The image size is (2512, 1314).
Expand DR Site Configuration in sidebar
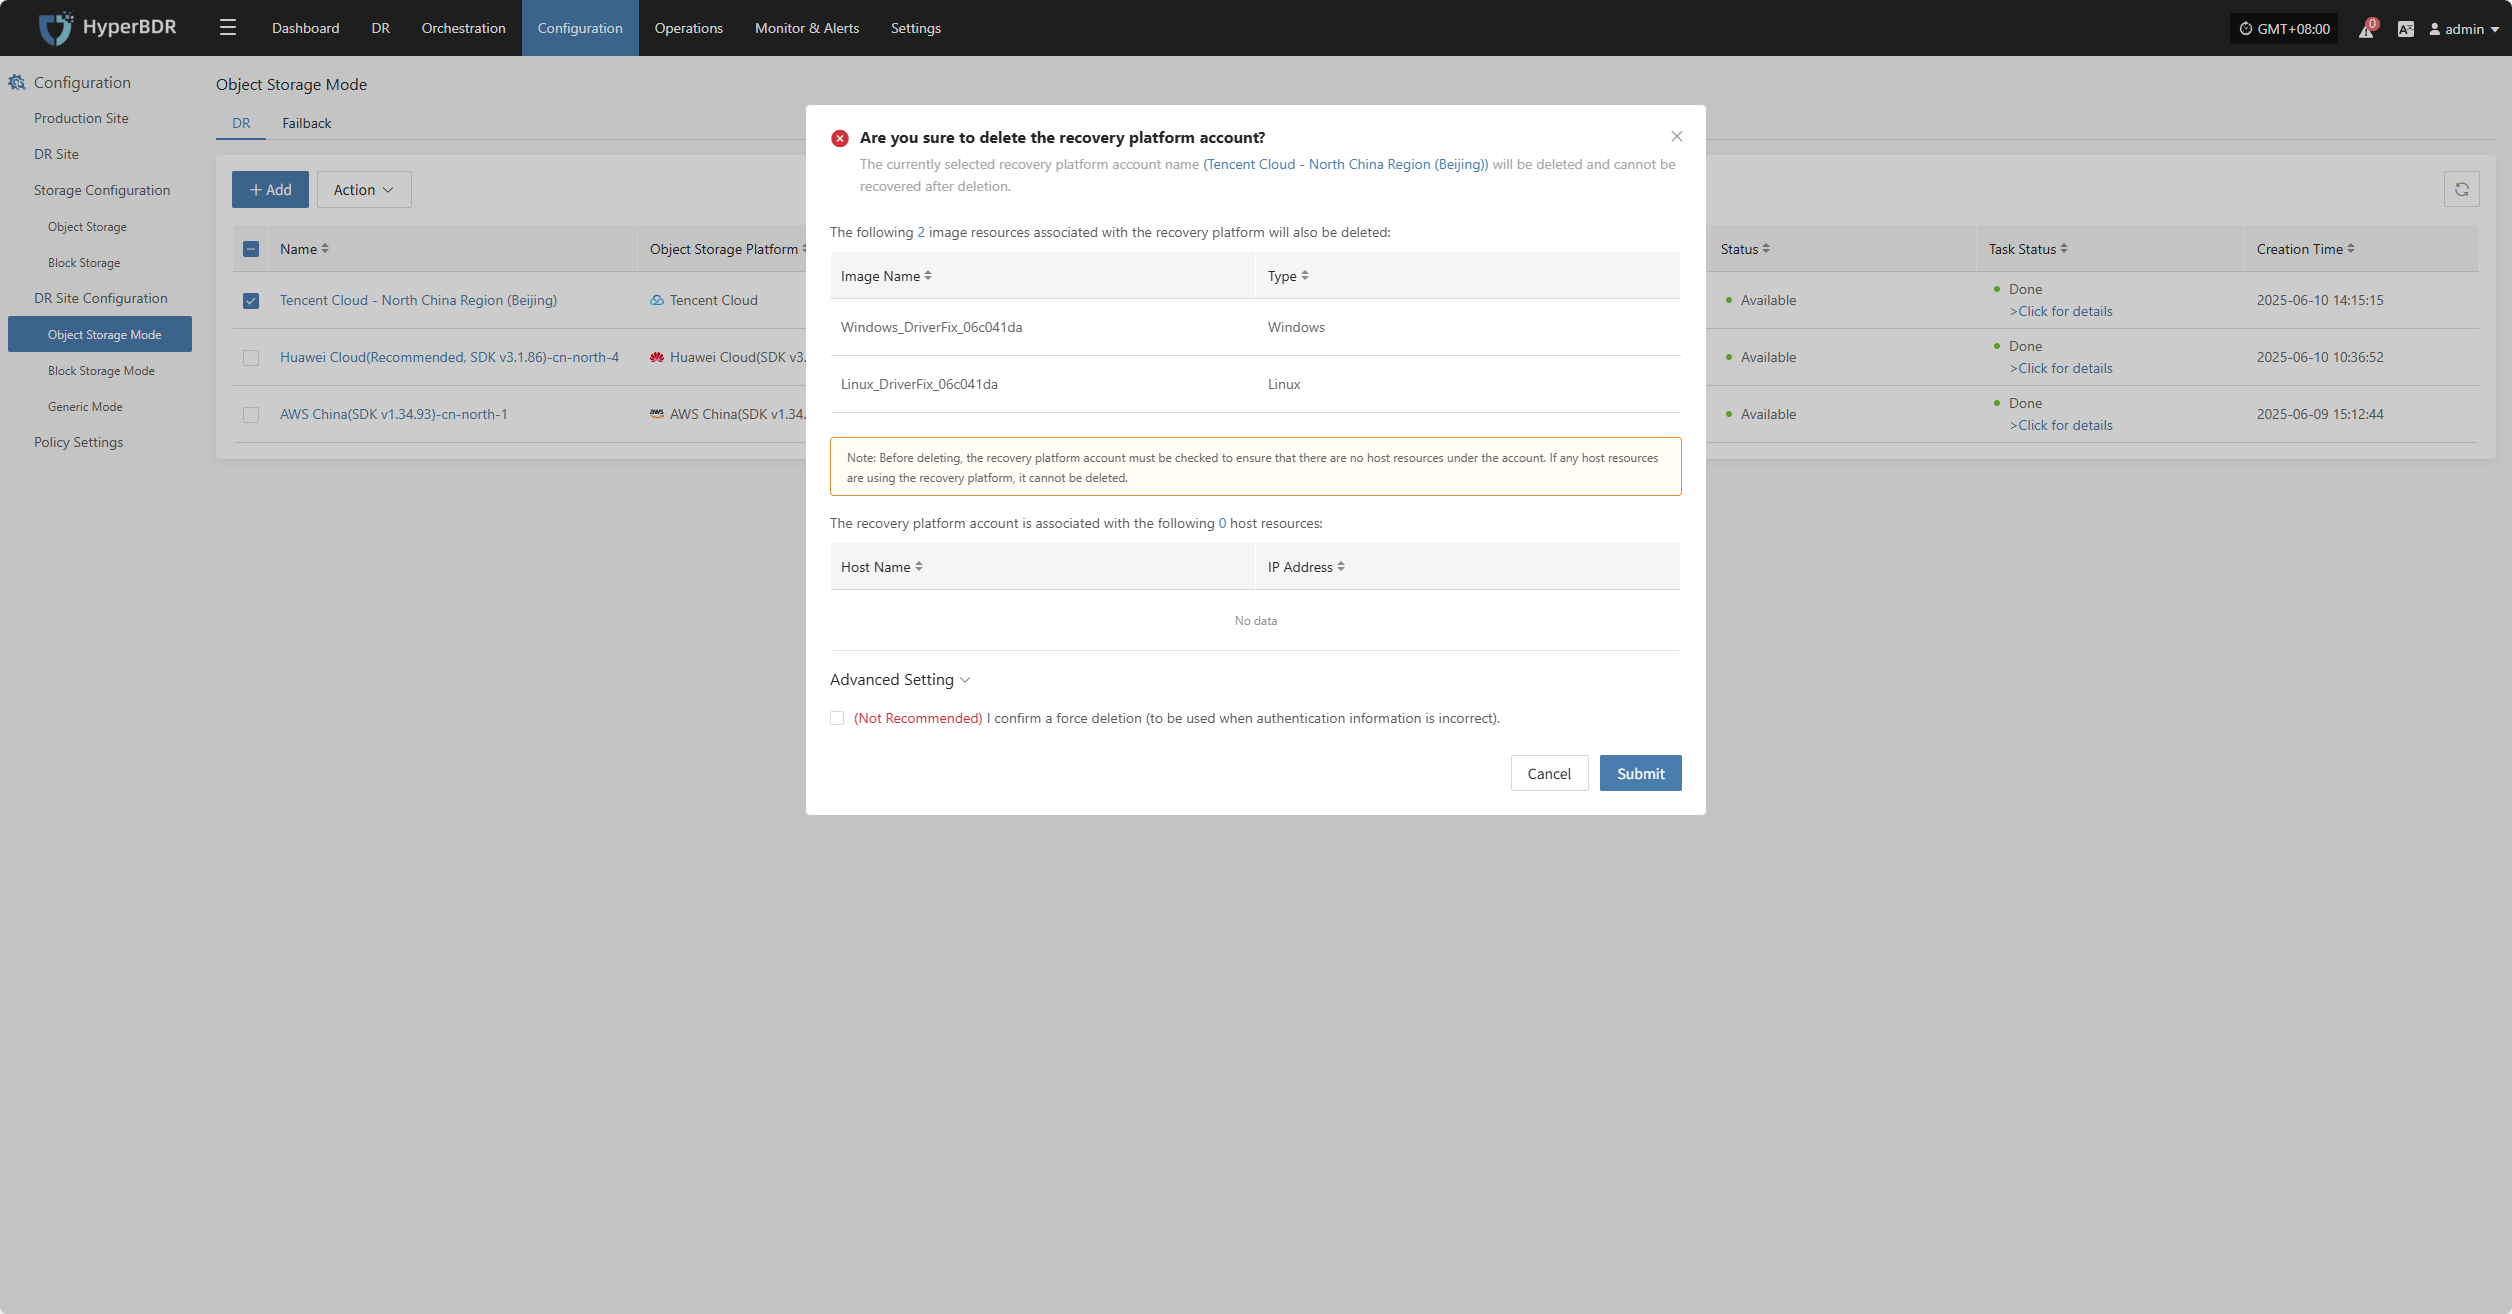(101, 298)
